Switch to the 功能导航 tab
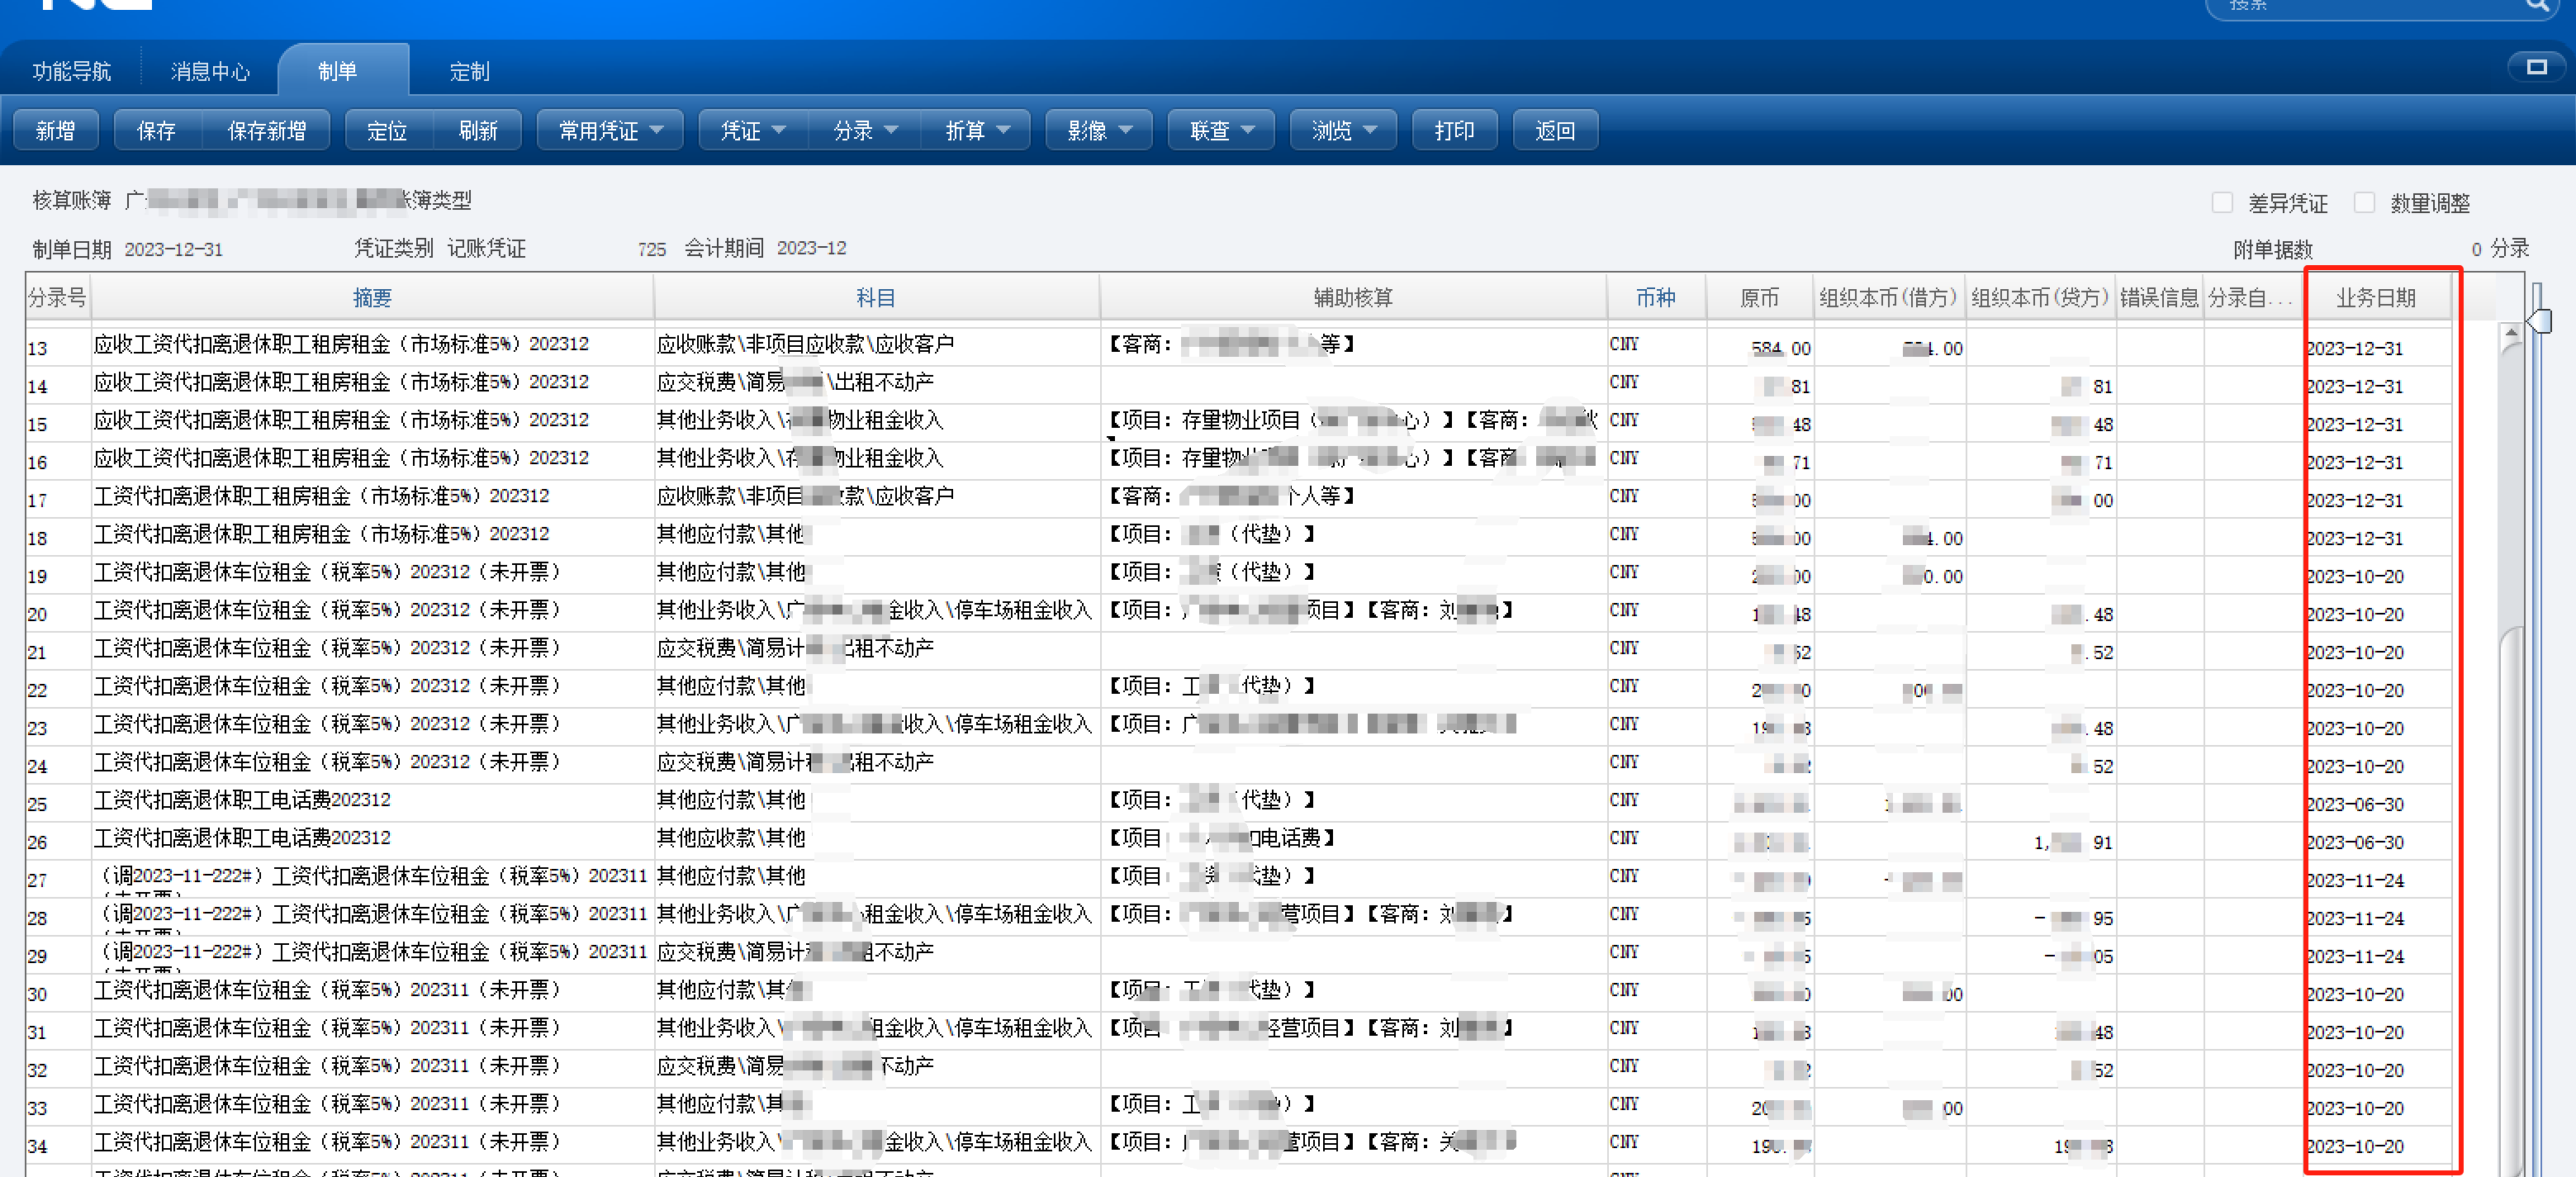 [x=71, y=71]
